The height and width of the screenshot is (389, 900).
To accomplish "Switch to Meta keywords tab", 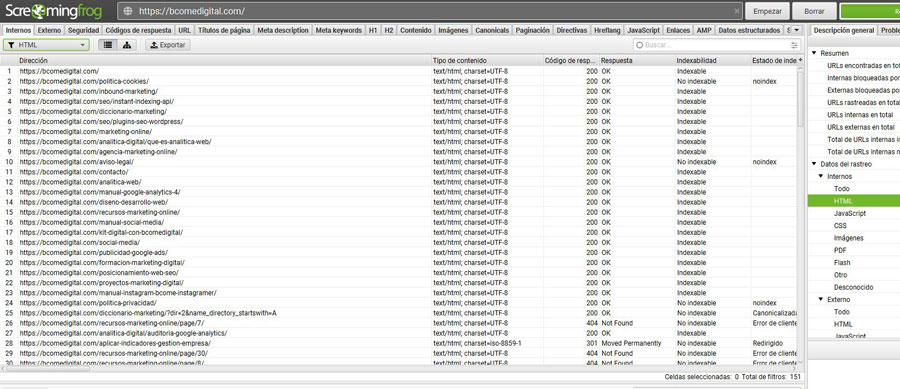I will [x=339, y=30].
